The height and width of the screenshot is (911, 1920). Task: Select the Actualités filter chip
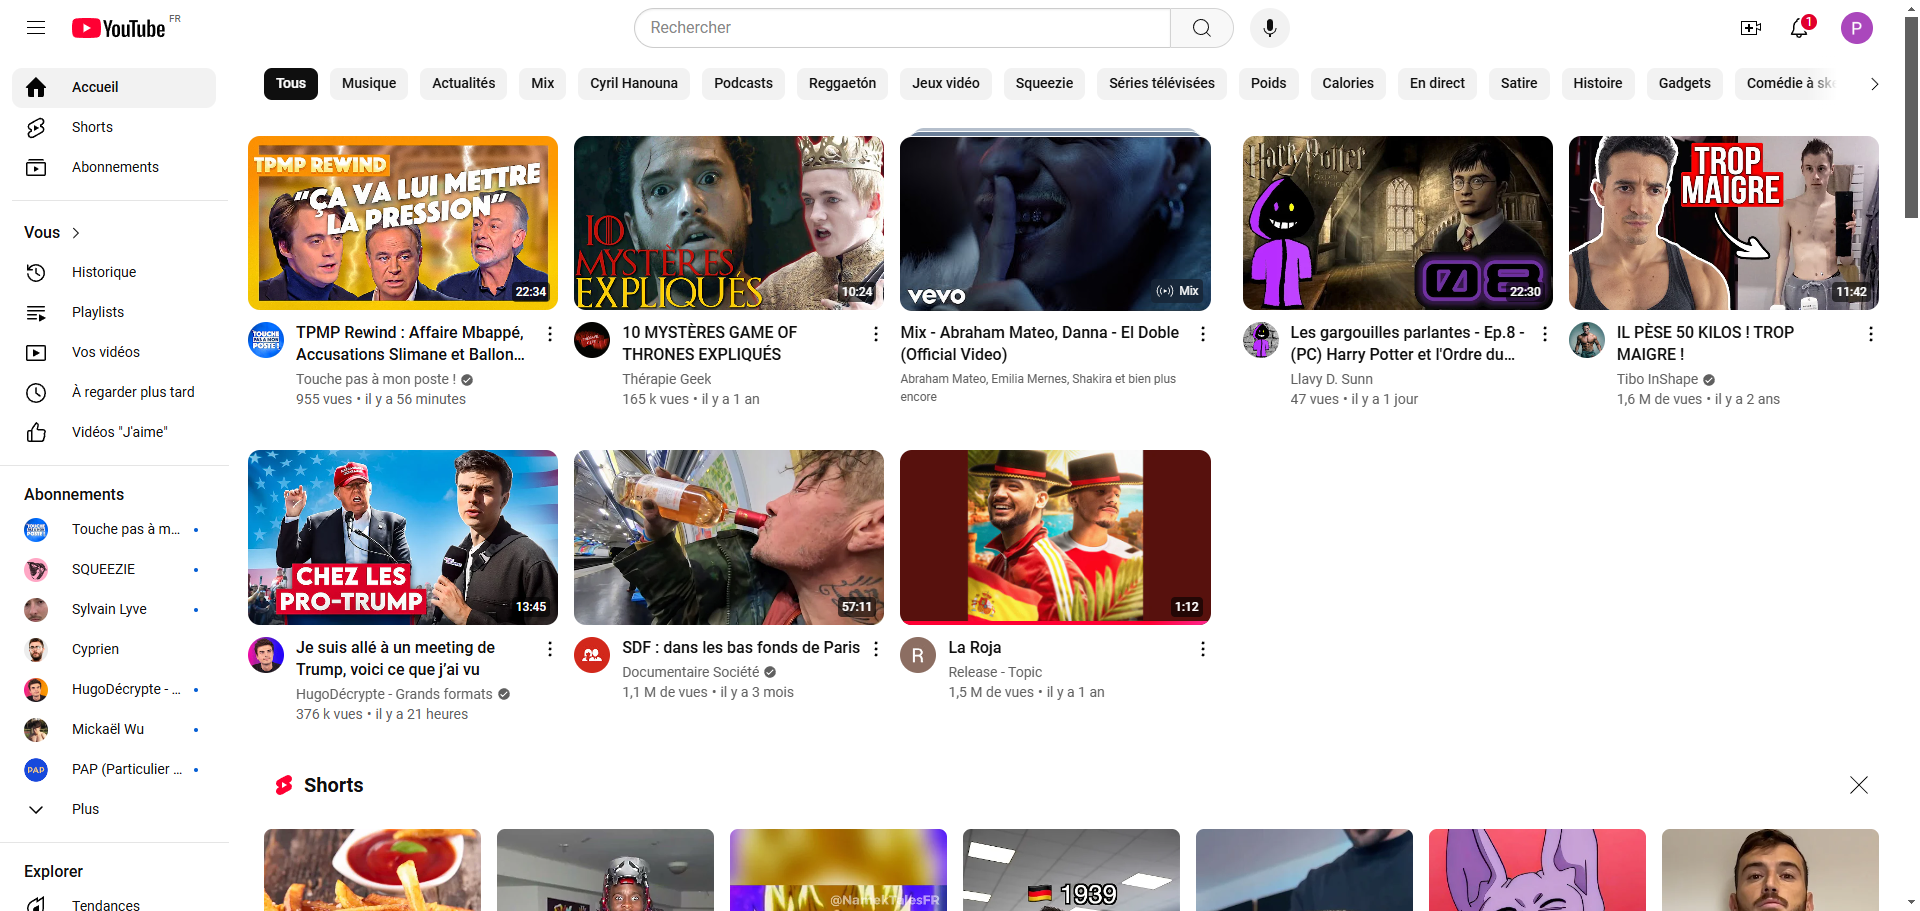[x=464, y=84]
